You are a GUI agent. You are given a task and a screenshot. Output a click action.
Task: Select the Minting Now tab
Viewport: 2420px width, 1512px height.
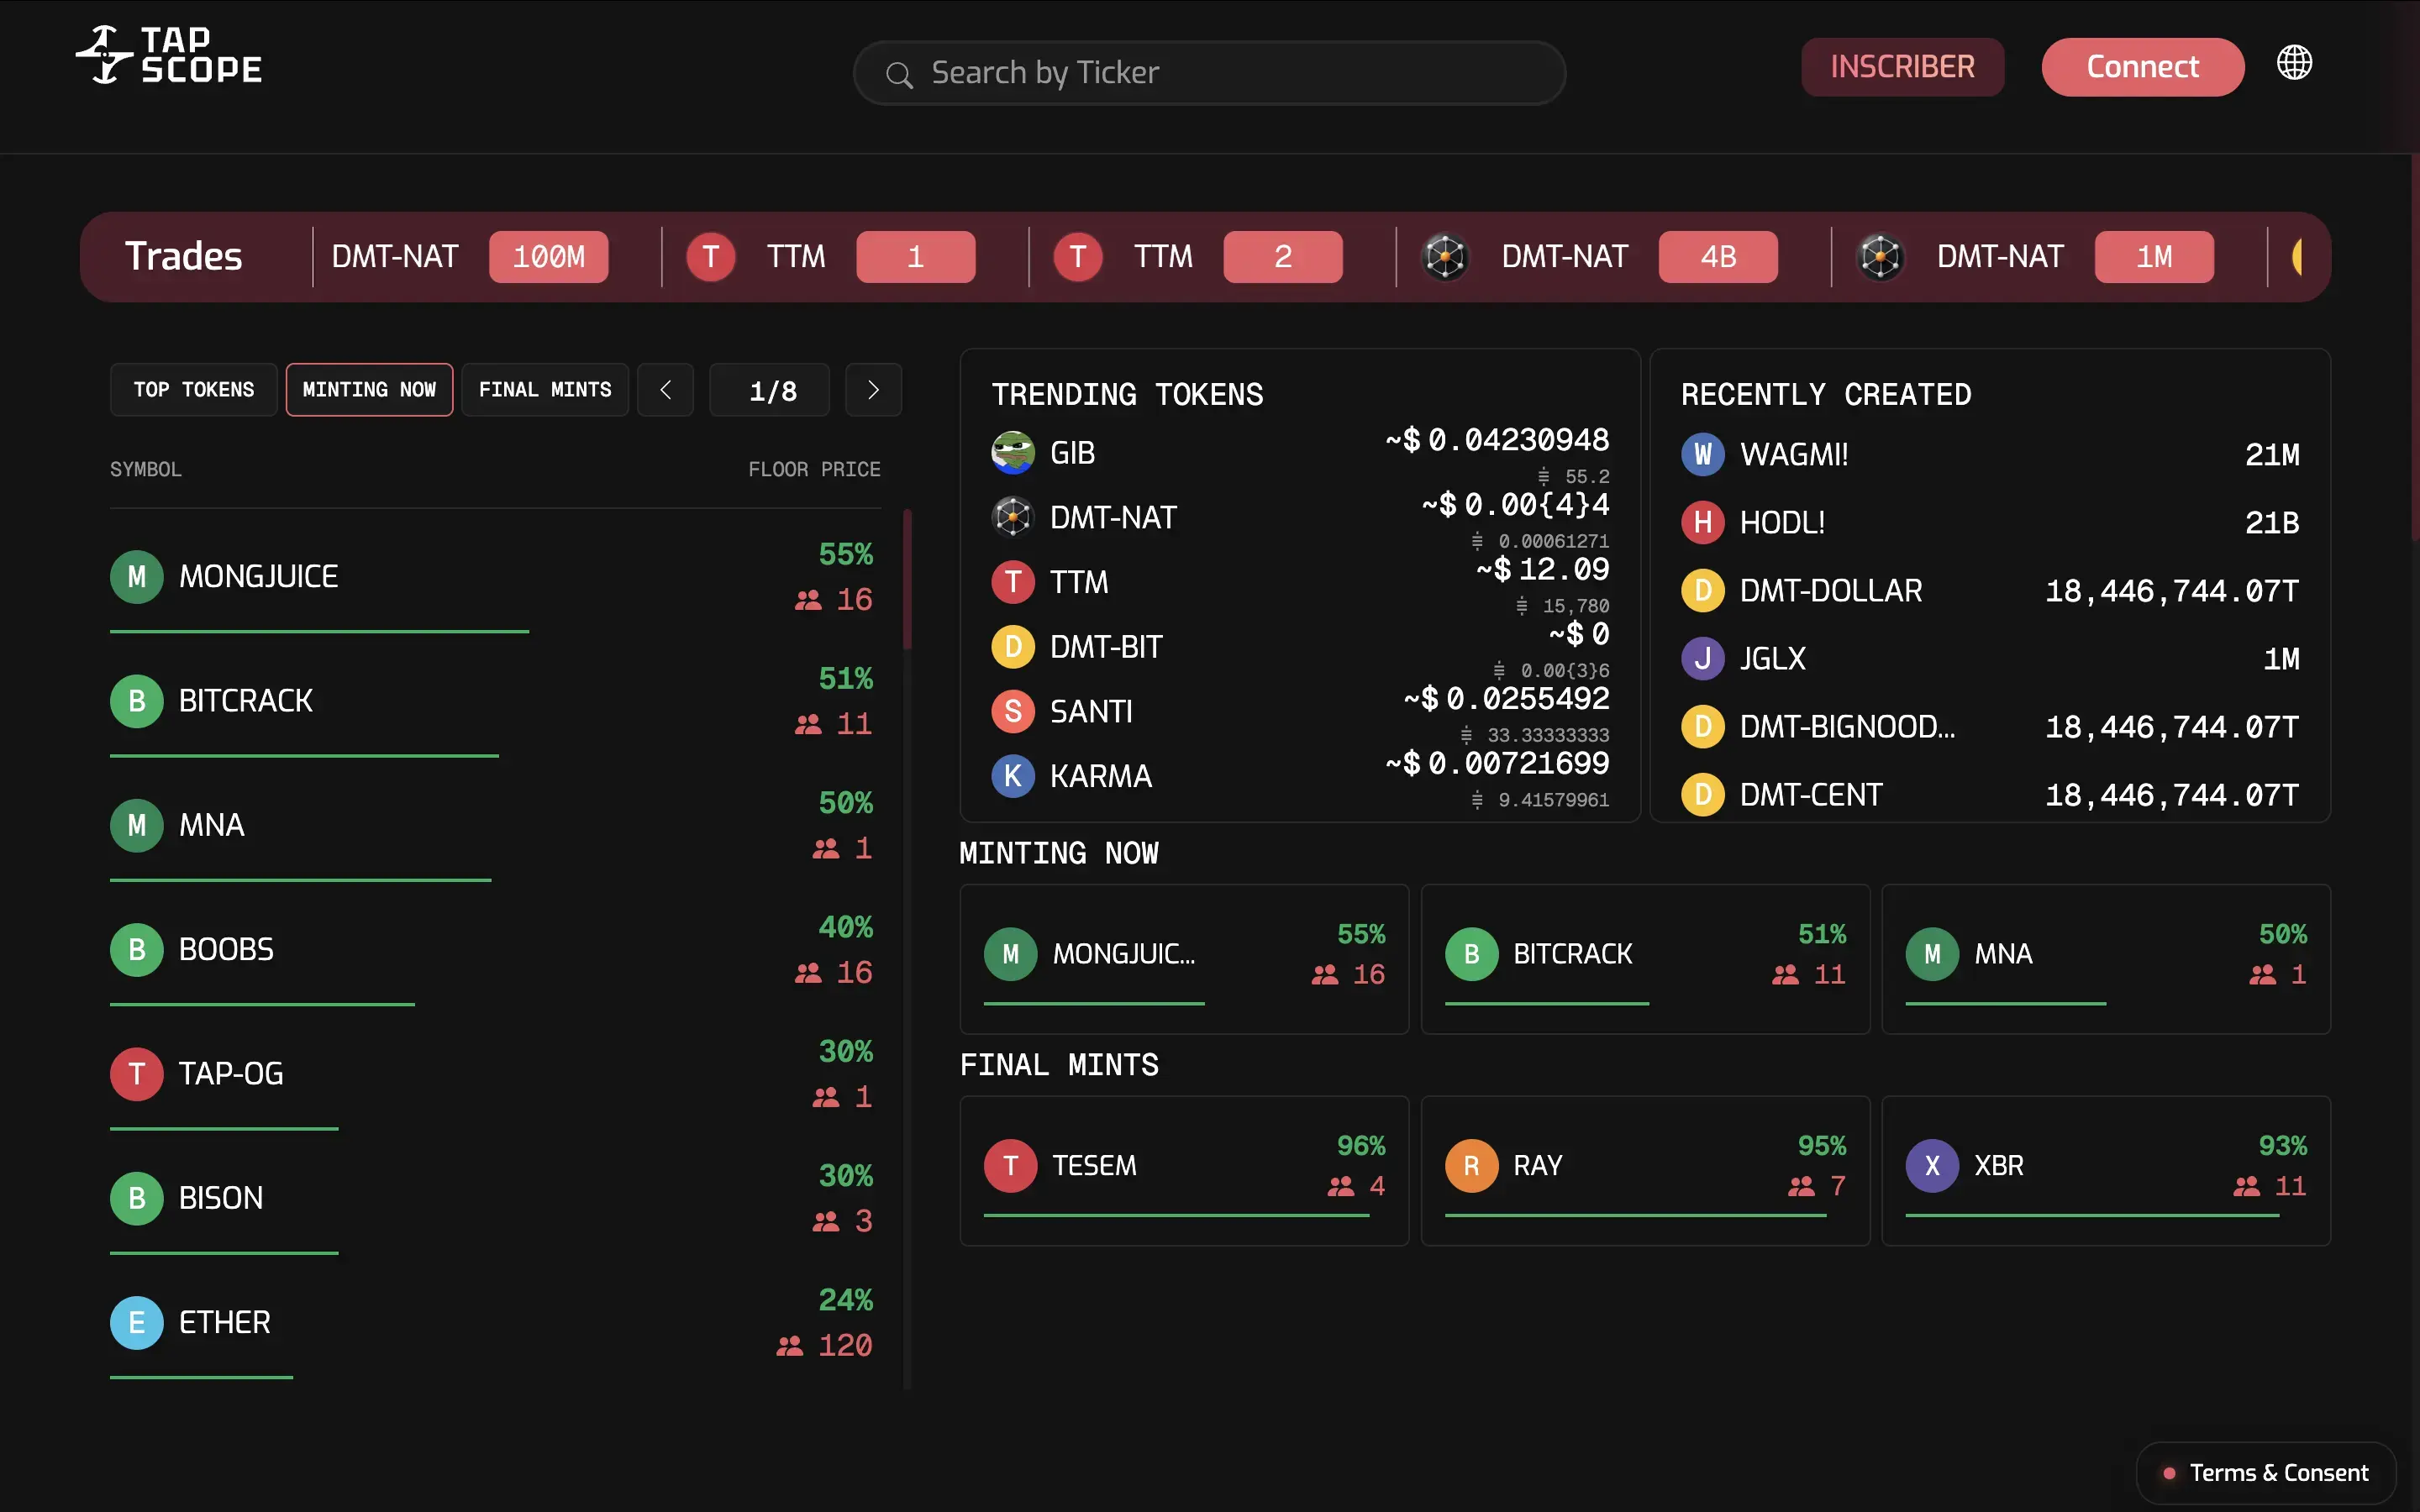tap(369, 390)
